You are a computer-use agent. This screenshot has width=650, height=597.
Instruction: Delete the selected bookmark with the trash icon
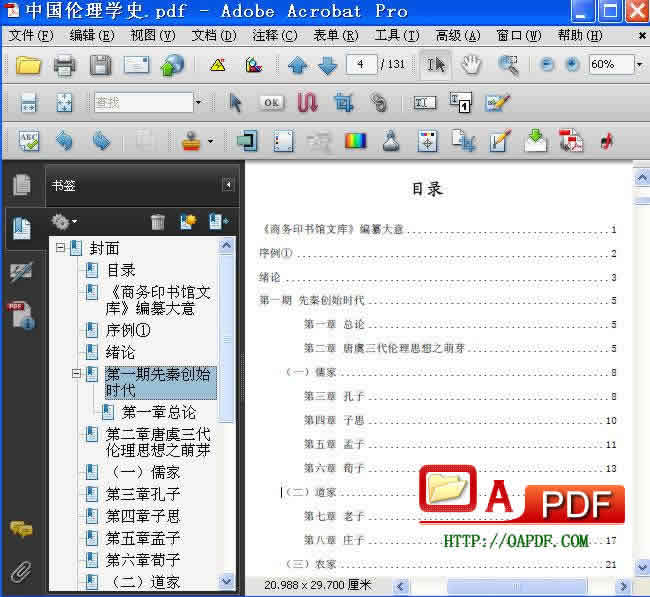tap(158, 222)
